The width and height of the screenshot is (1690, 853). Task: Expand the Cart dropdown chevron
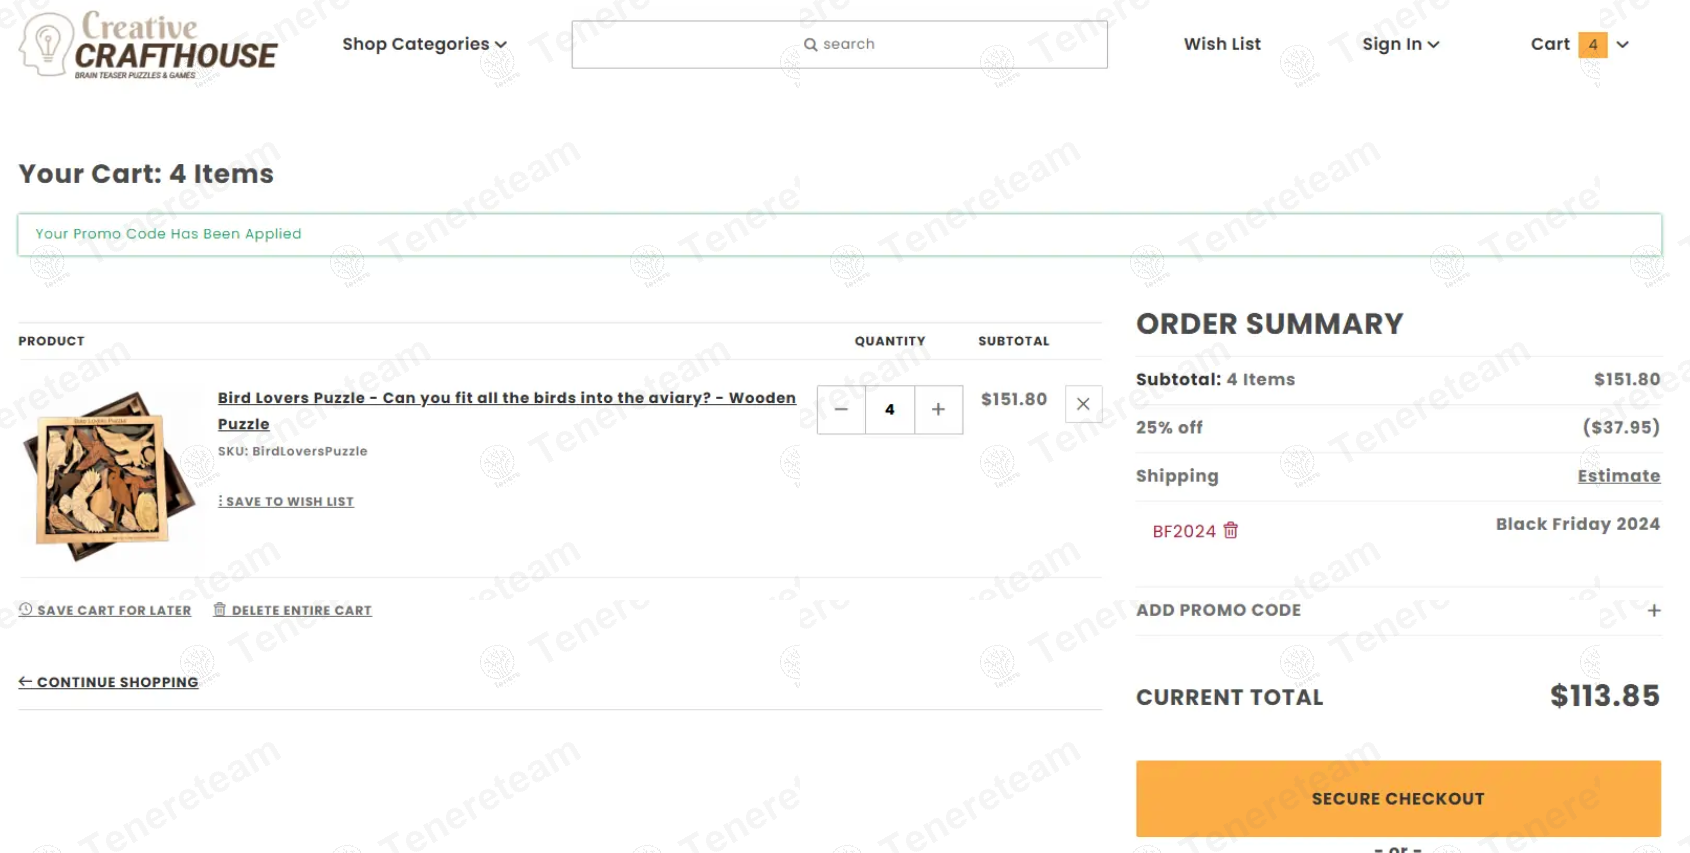point(1622,44)
